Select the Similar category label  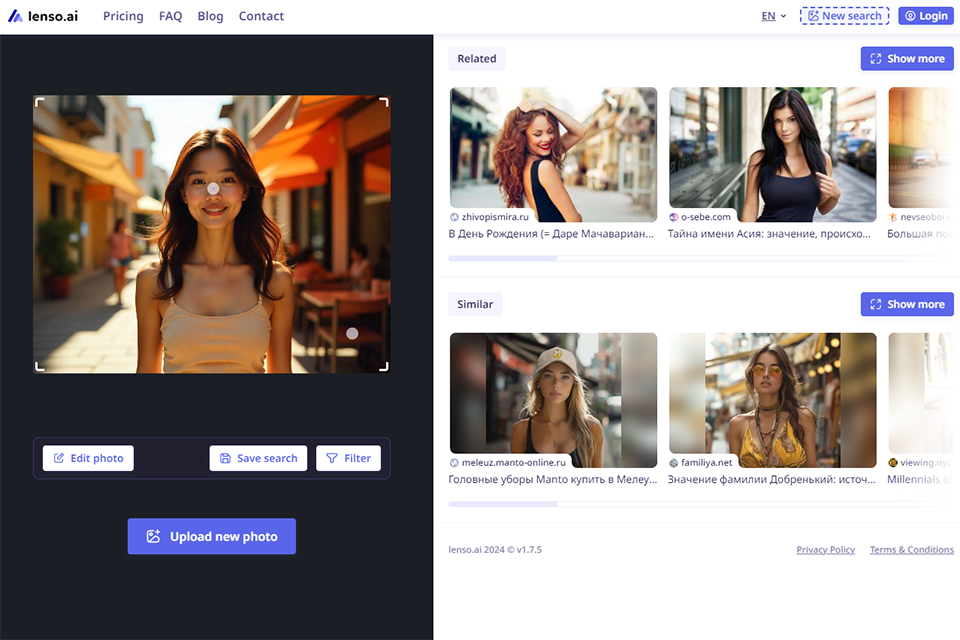click(475, 304)
